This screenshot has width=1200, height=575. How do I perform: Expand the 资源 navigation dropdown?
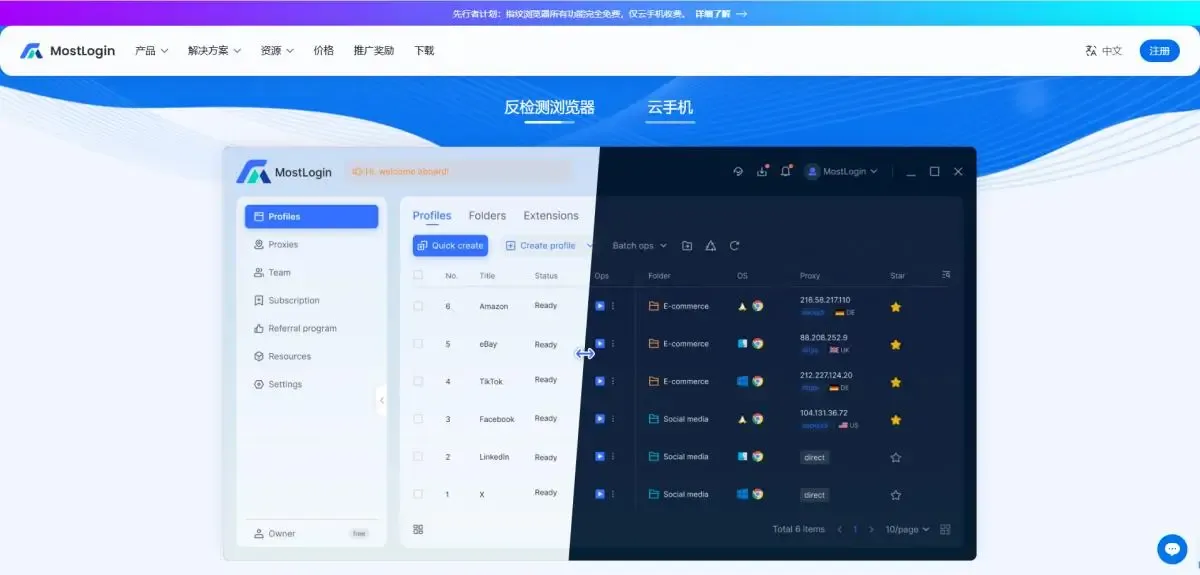[277, 51]
